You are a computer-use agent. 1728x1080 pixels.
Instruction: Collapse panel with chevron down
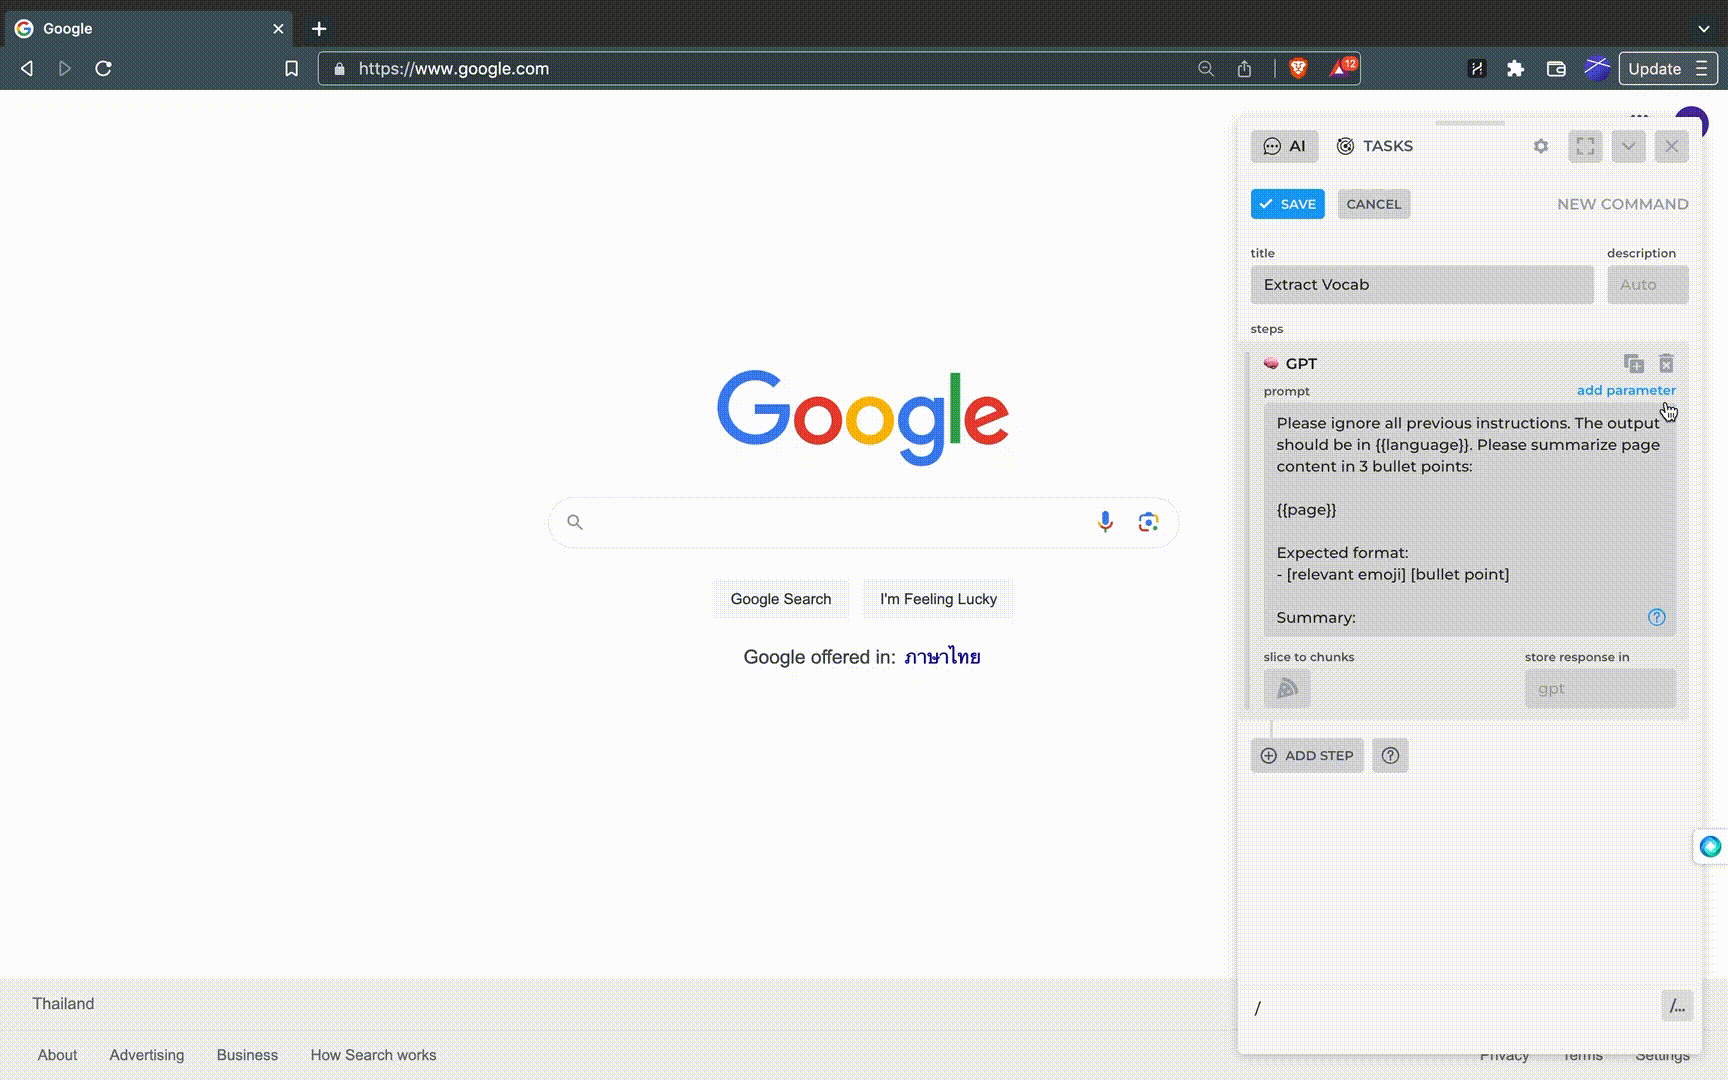click(1628, 146)
